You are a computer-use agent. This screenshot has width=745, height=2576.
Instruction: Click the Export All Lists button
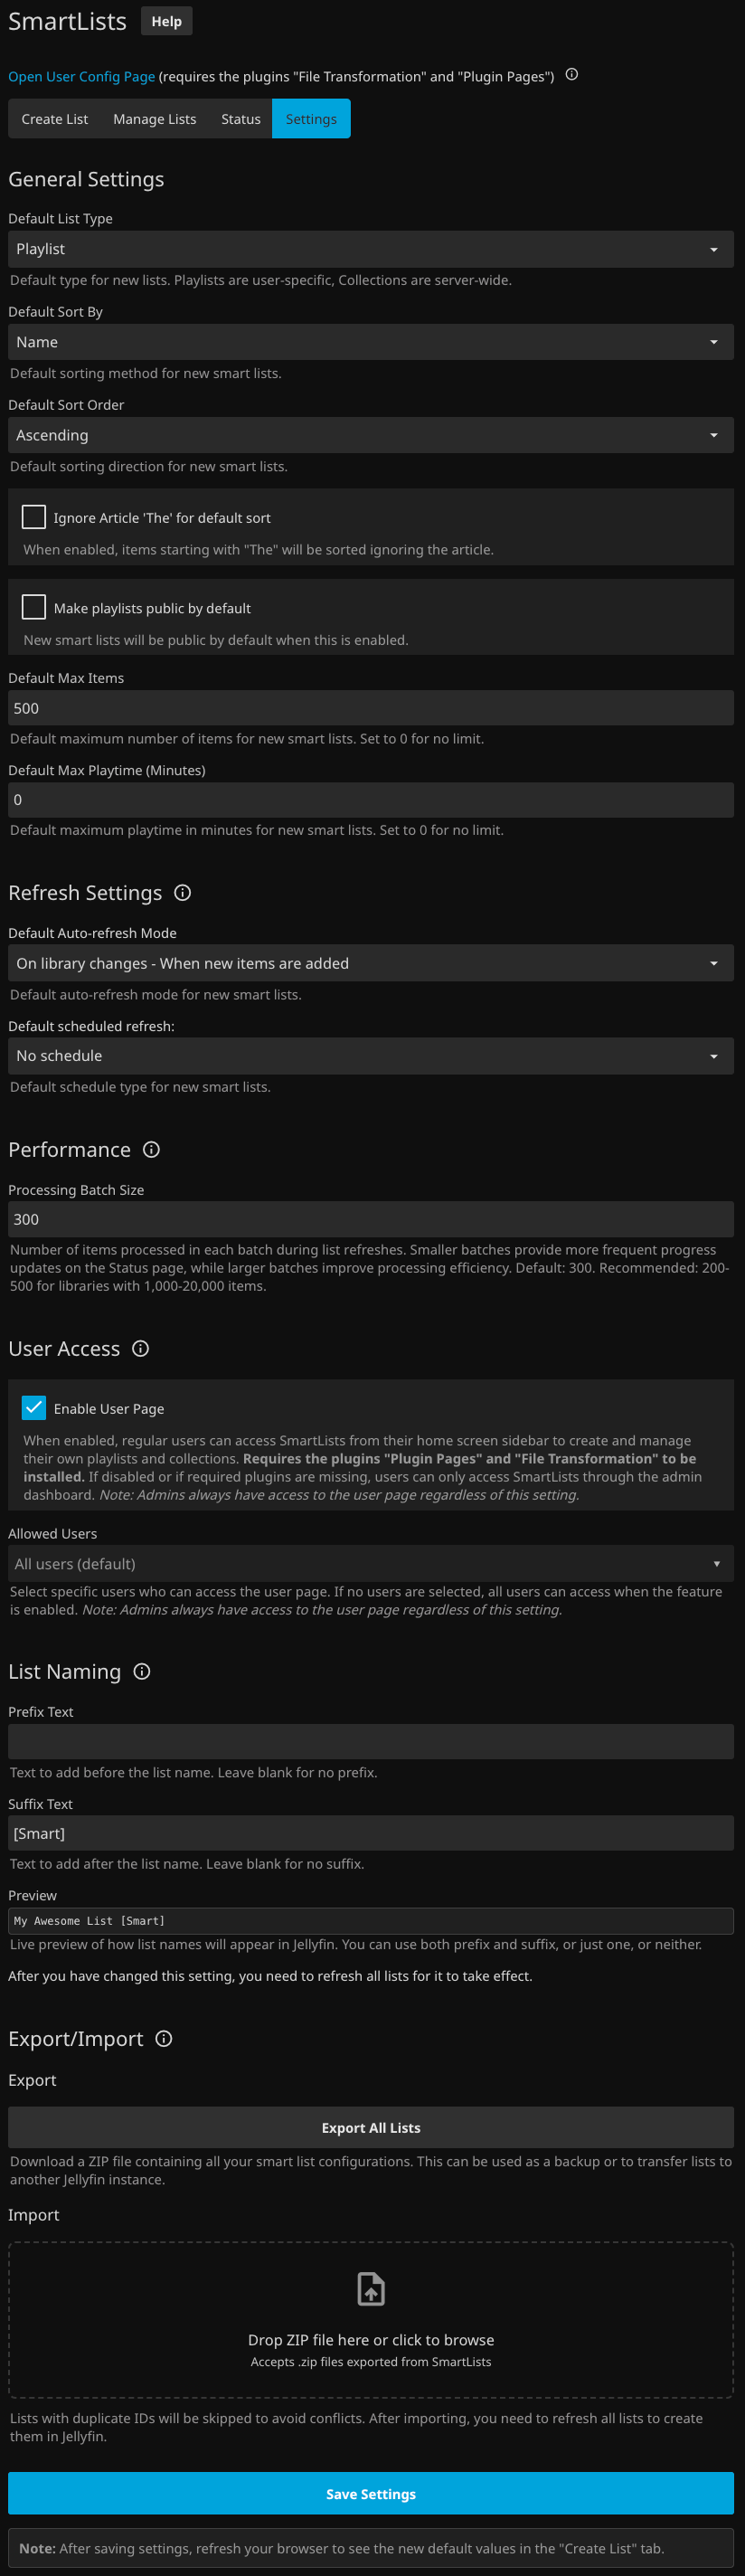[x=371, y=2127]
